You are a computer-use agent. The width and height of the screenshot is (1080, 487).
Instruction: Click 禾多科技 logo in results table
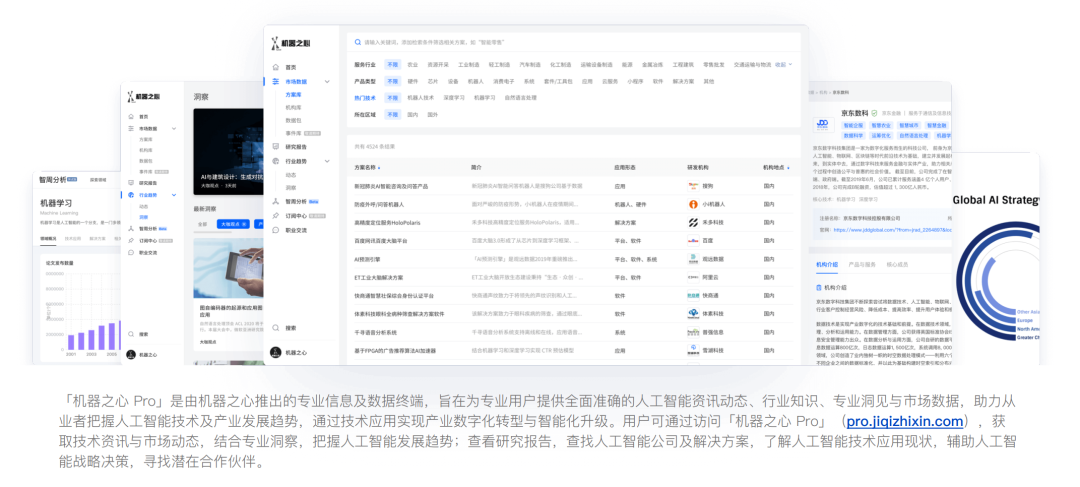click(x=693, y=222)
